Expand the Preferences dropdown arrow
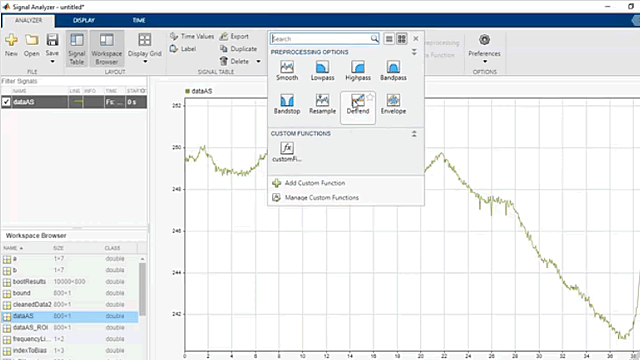 coord(485,62)
